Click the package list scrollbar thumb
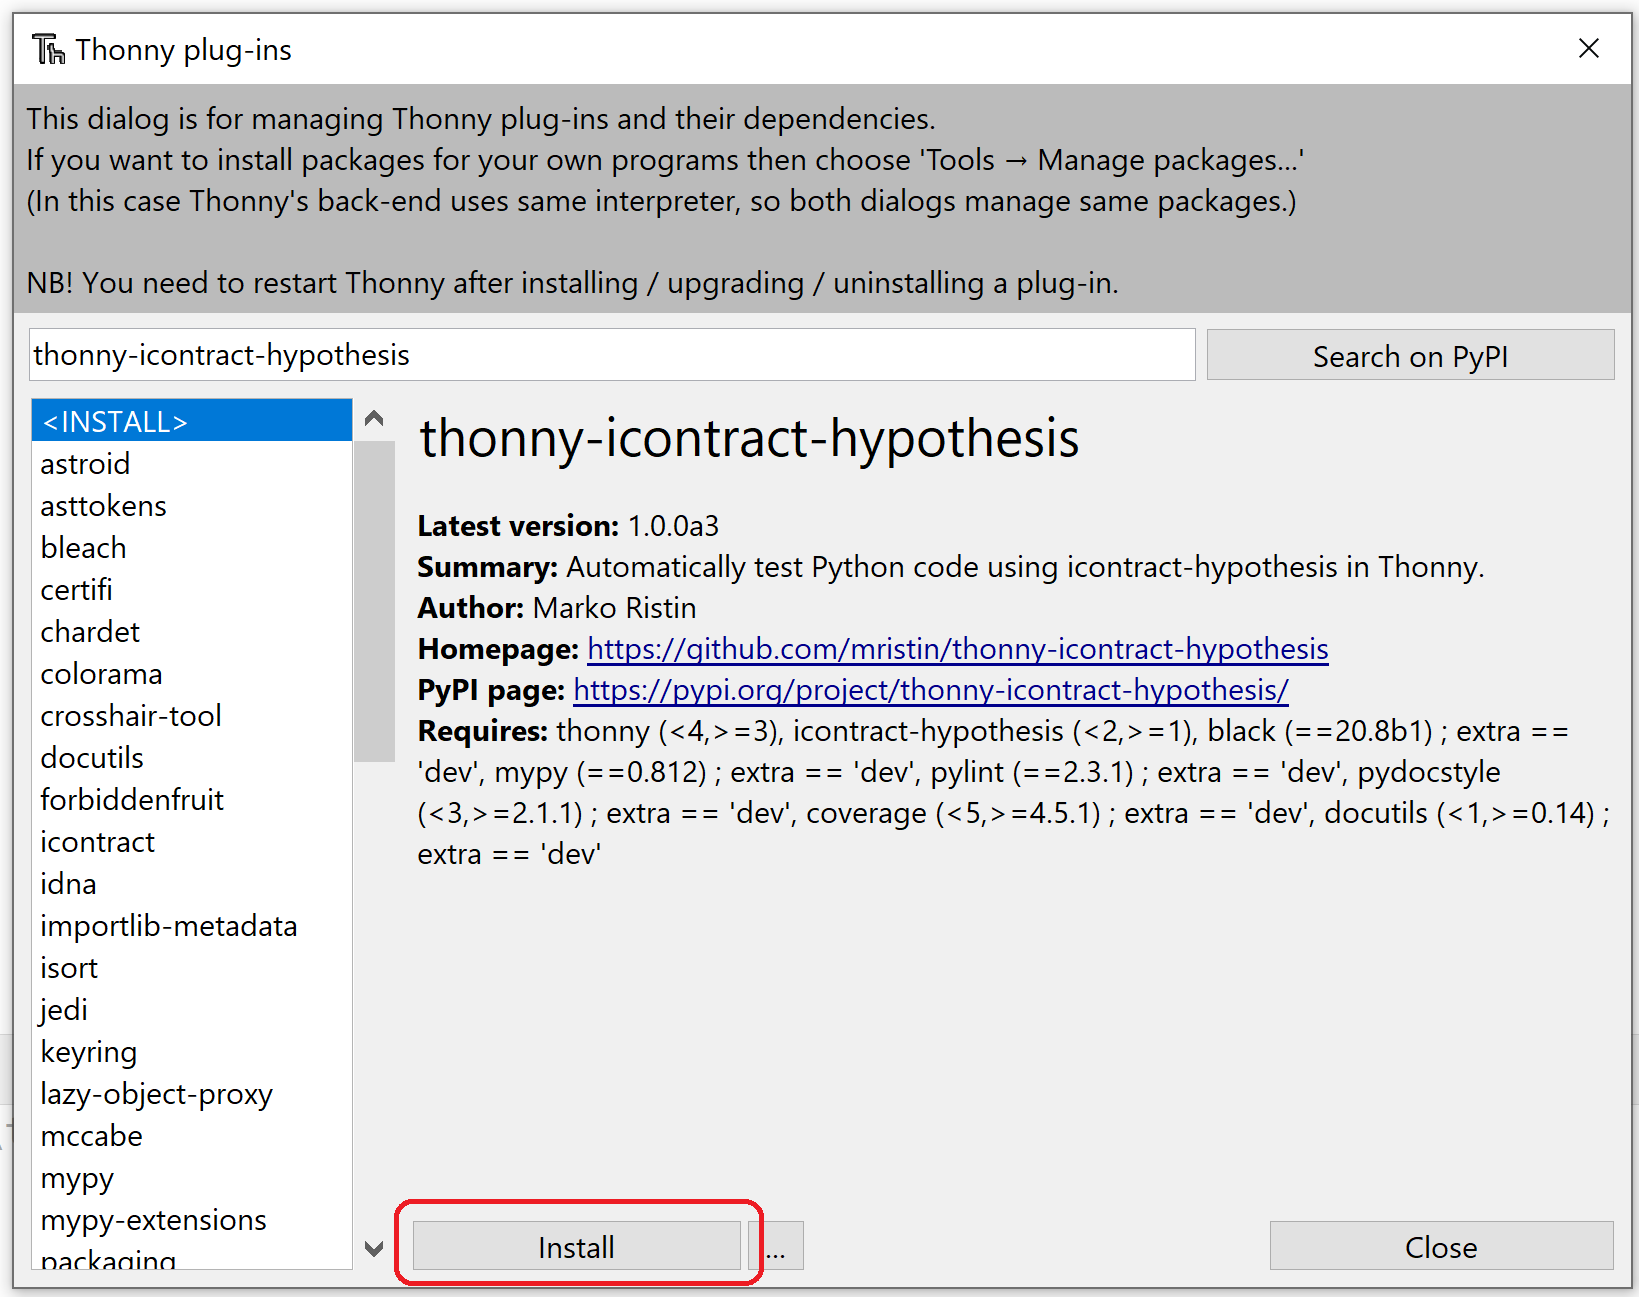Viewport: 1639px width, 1297px height. 374,600
